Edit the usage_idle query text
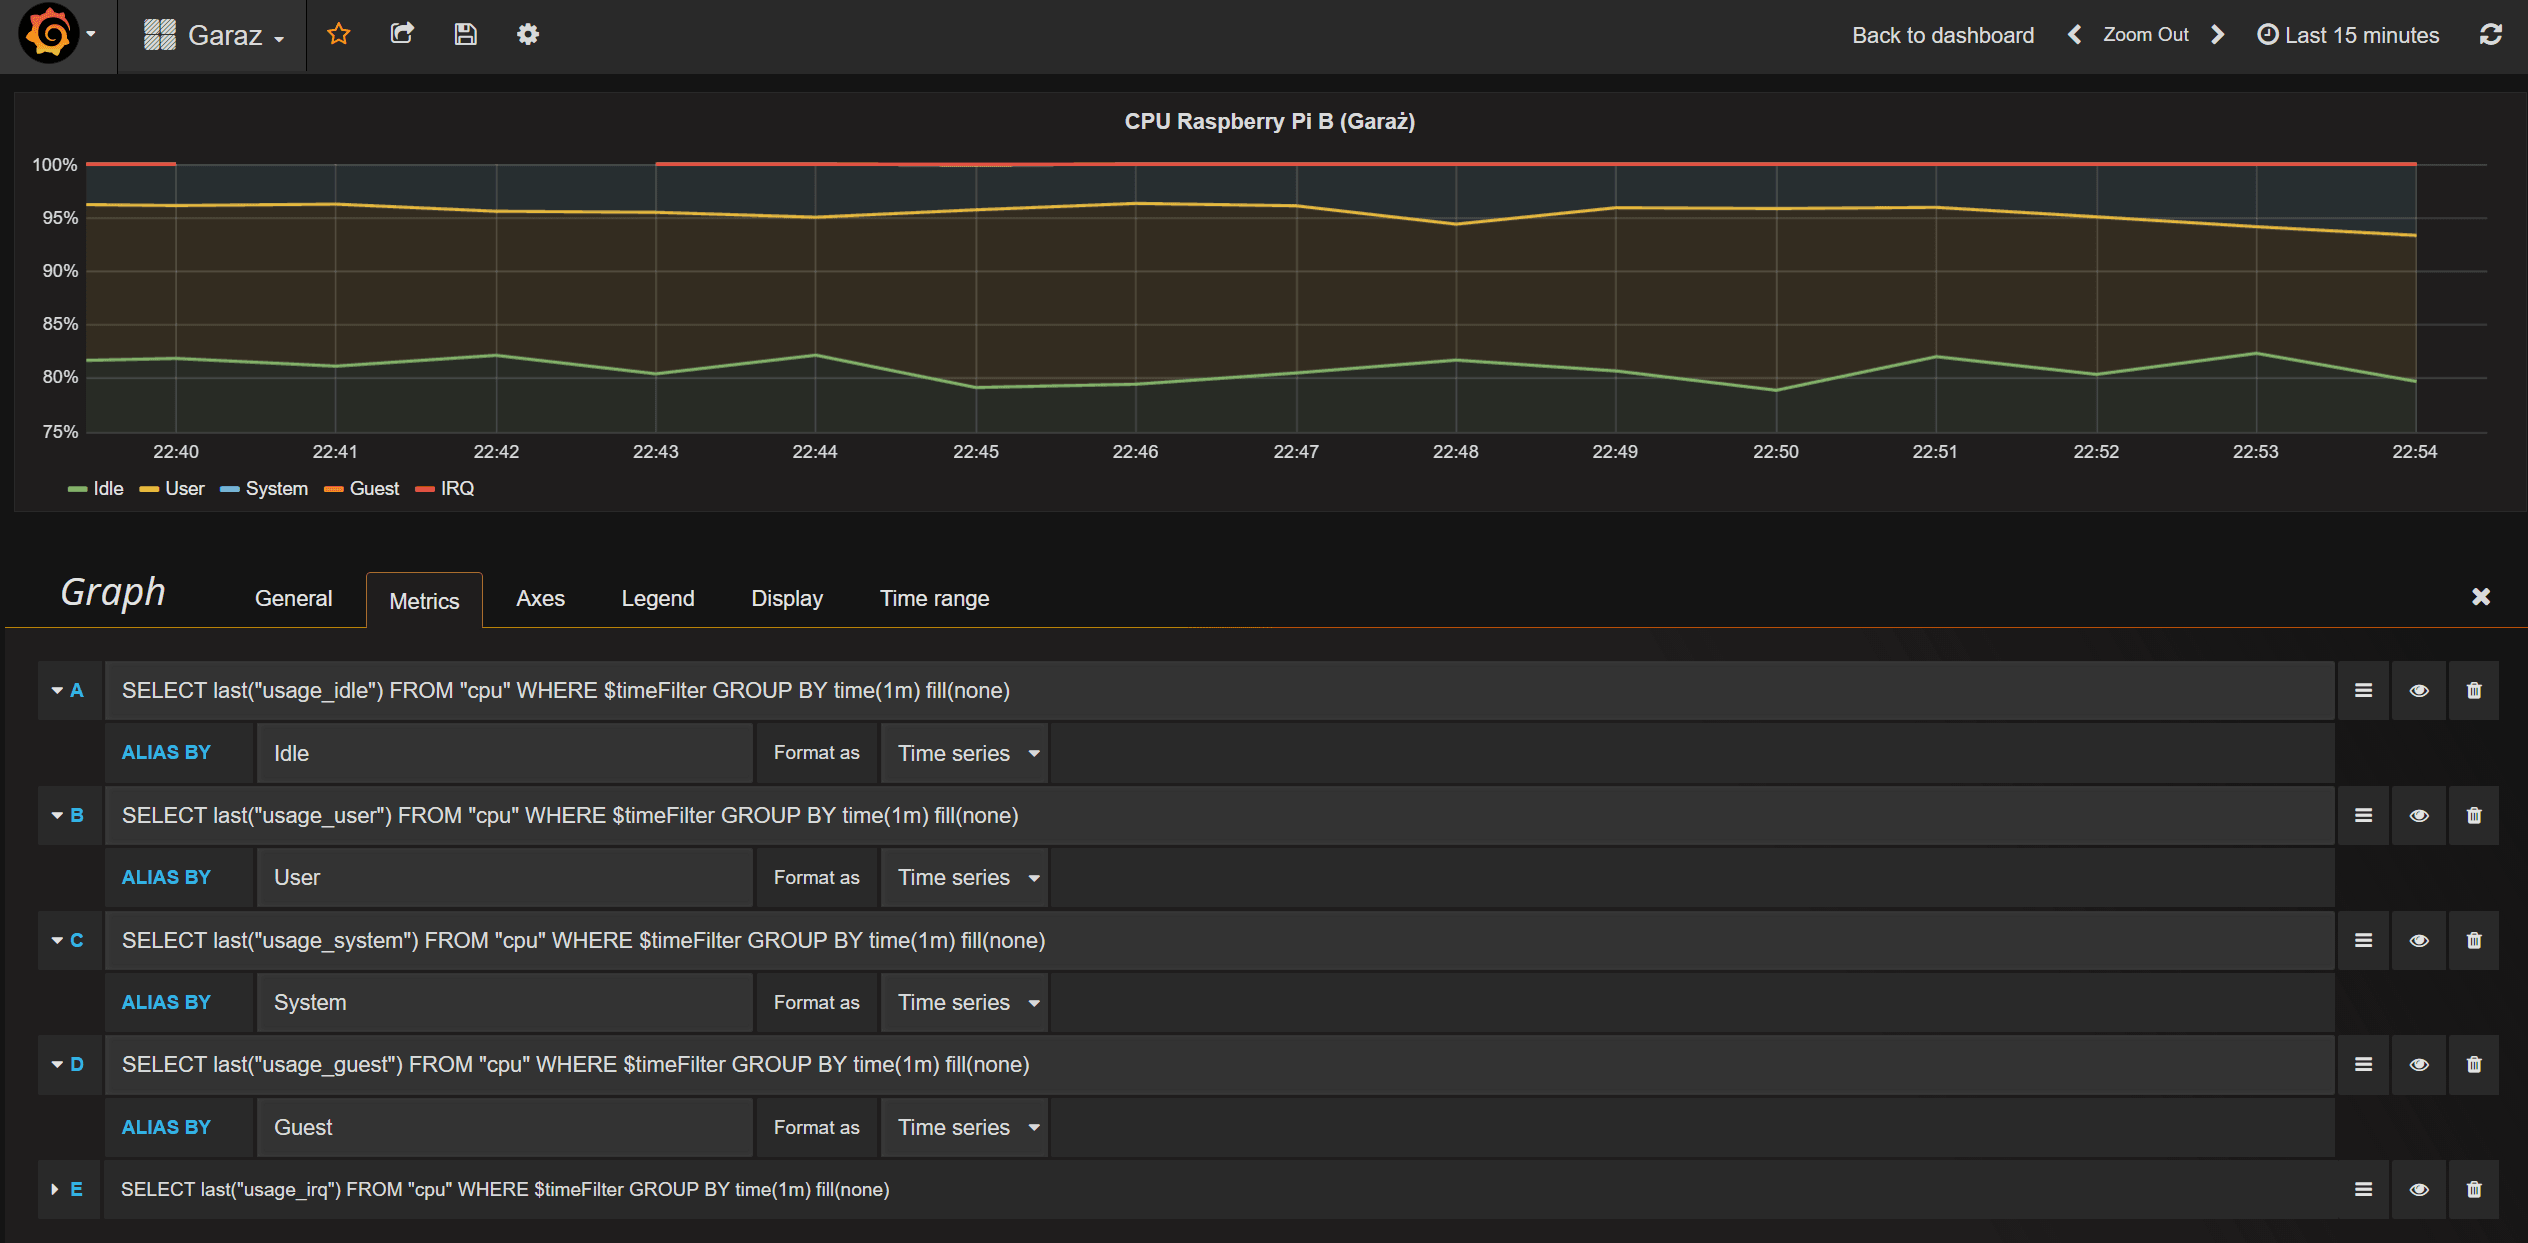Screen dimensions: 2528x1243 [x=1220, y=690]
